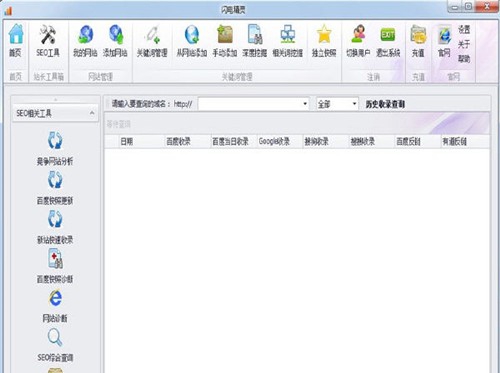
Task: Open 新站快速收录 sidebar tool
Action: 55,227
